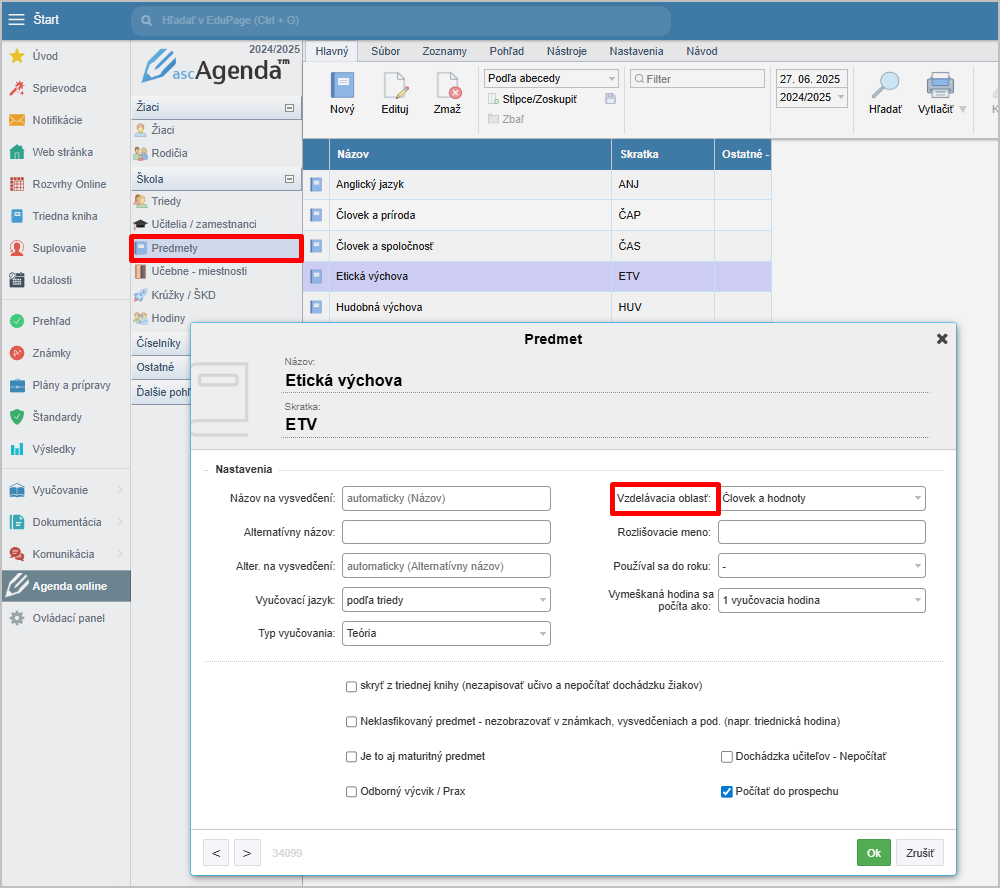Click the 'Rozlišovacie meno' input field
The height and width of the screenshot is (888, 1000).
(x=821, y=532)
